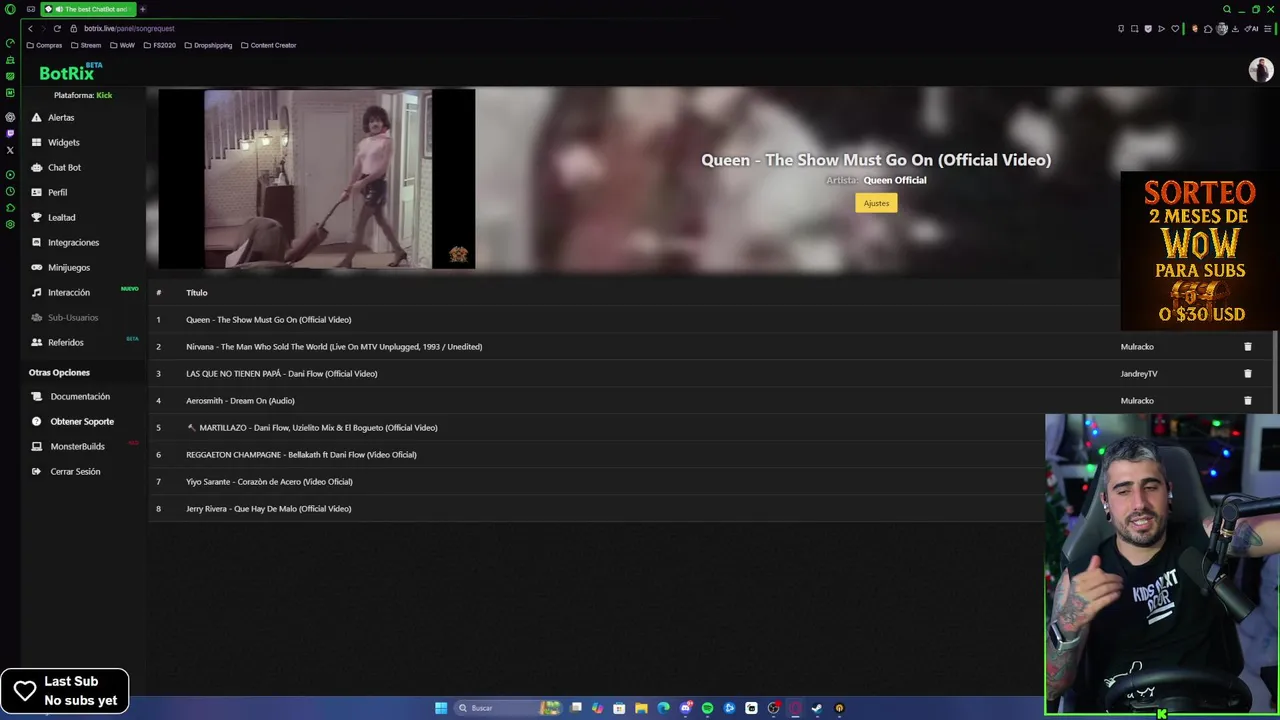Open the Content Creator bookmark folder

268,45
